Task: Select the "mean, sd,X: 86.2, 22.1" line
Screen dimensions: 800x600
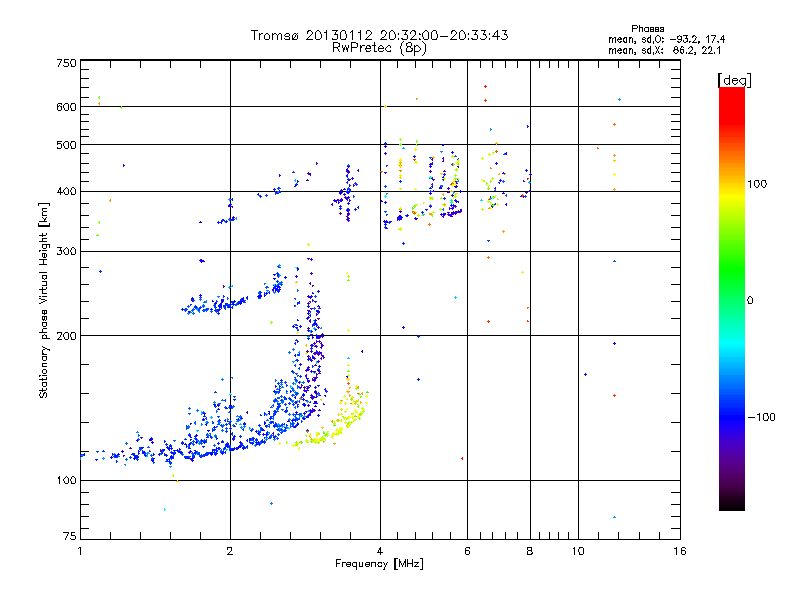Action: point(664,50)
